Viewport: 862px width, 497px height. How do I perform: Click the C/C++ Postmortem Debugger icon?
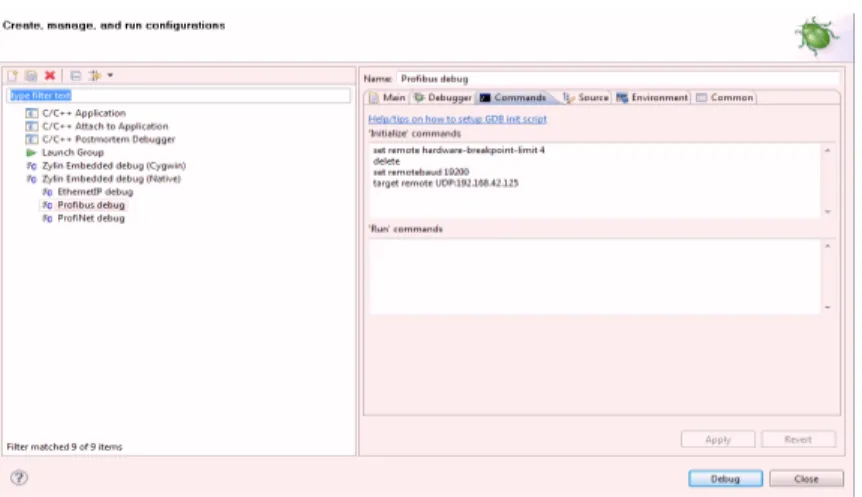click(x=32, y=139)
